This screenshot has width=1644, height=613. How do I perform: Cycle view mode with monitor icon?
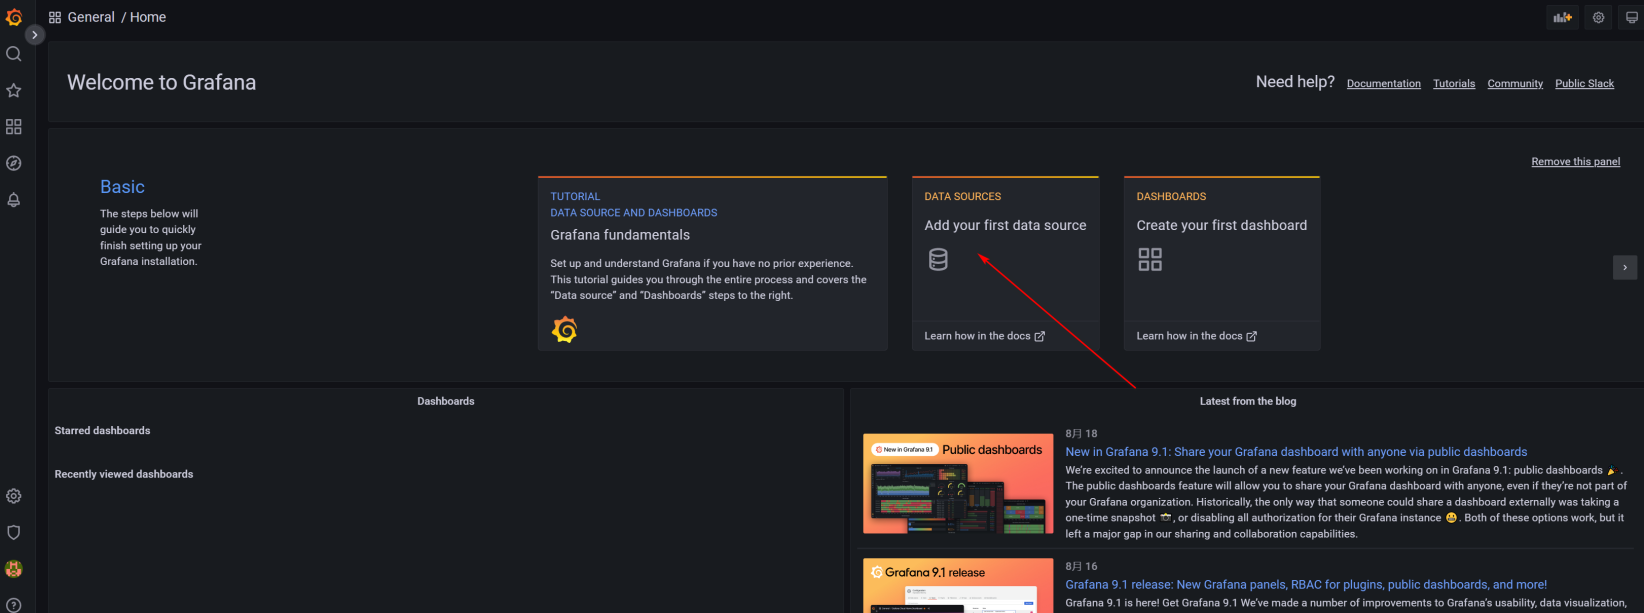[x=1632, y=17]
